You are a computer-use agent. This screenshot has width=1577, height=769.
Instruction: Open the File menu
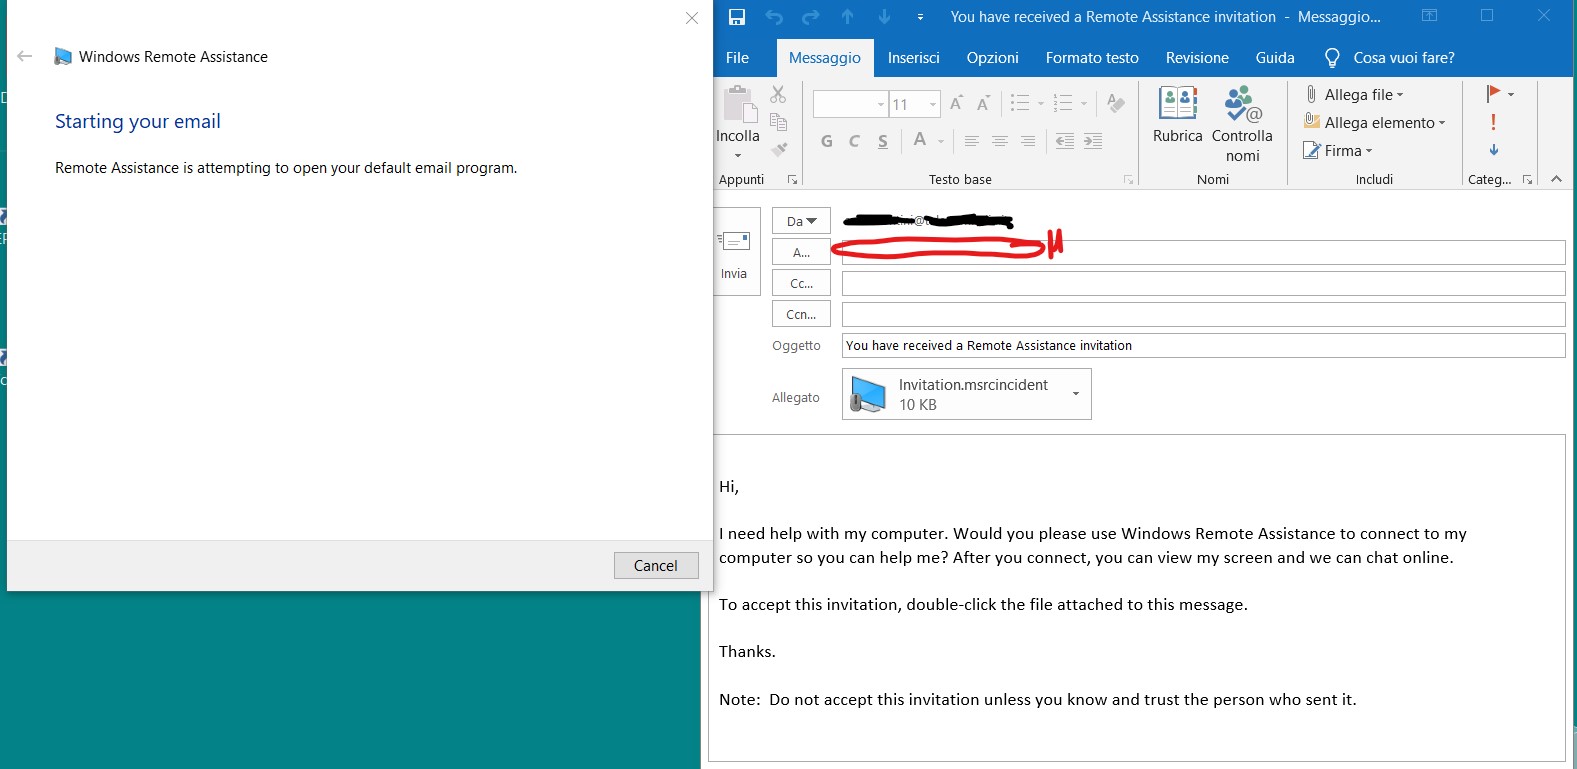(737, 58)
